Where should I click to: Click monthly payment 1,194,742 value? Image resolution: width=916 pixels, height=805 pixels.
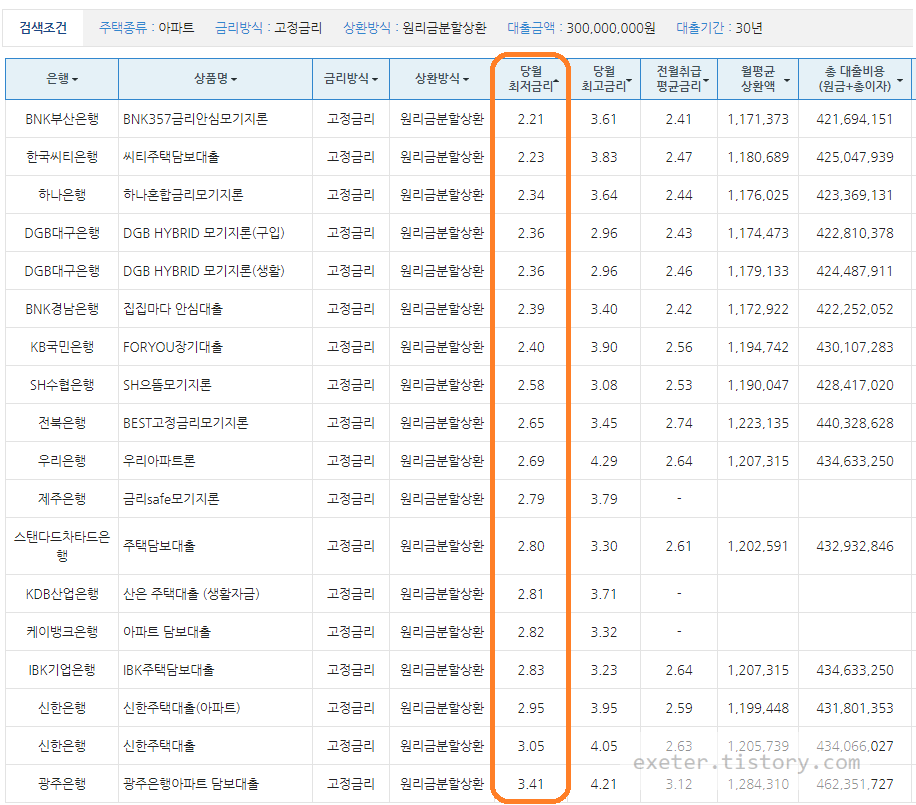[x=758, y=347]
